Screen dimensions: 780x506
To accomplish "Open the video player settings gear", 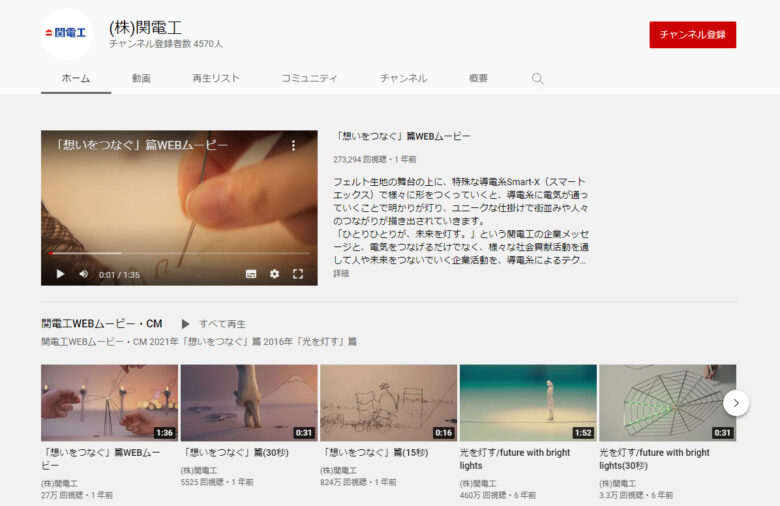I will (x=274, y=274).
